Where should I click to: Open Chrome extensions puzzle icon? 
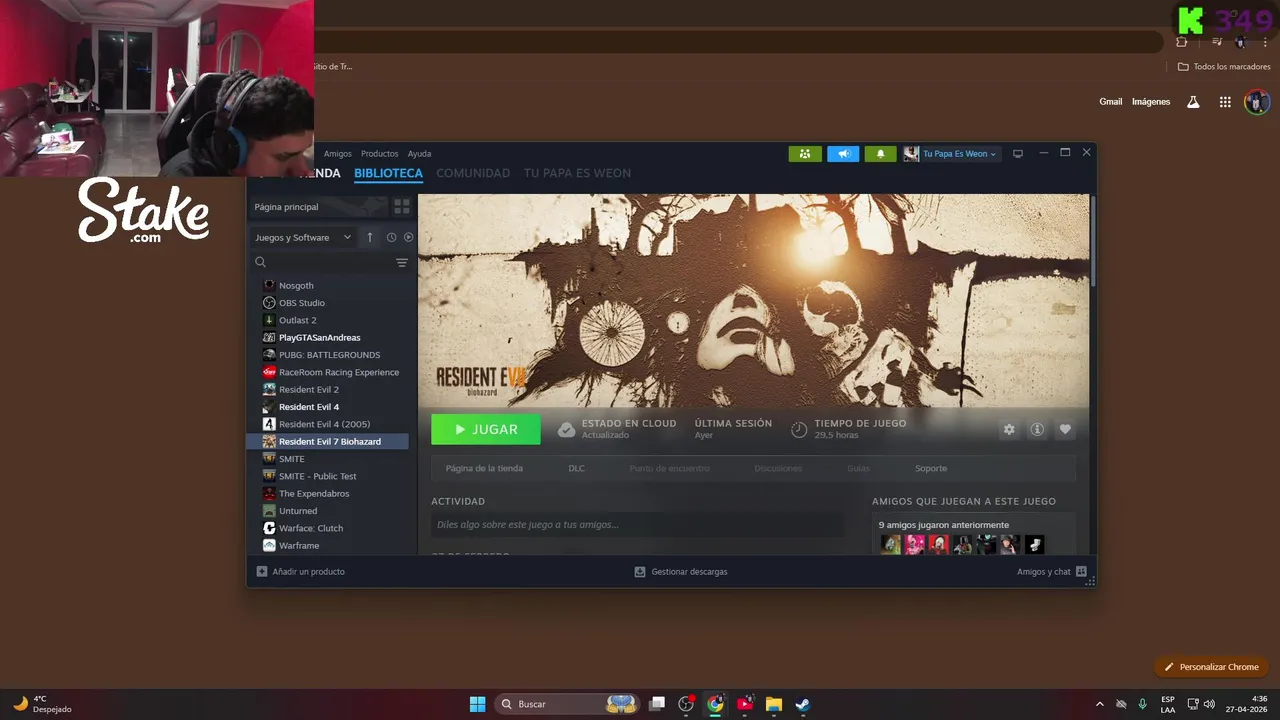pyautogui.click(x=1182, y=42)
